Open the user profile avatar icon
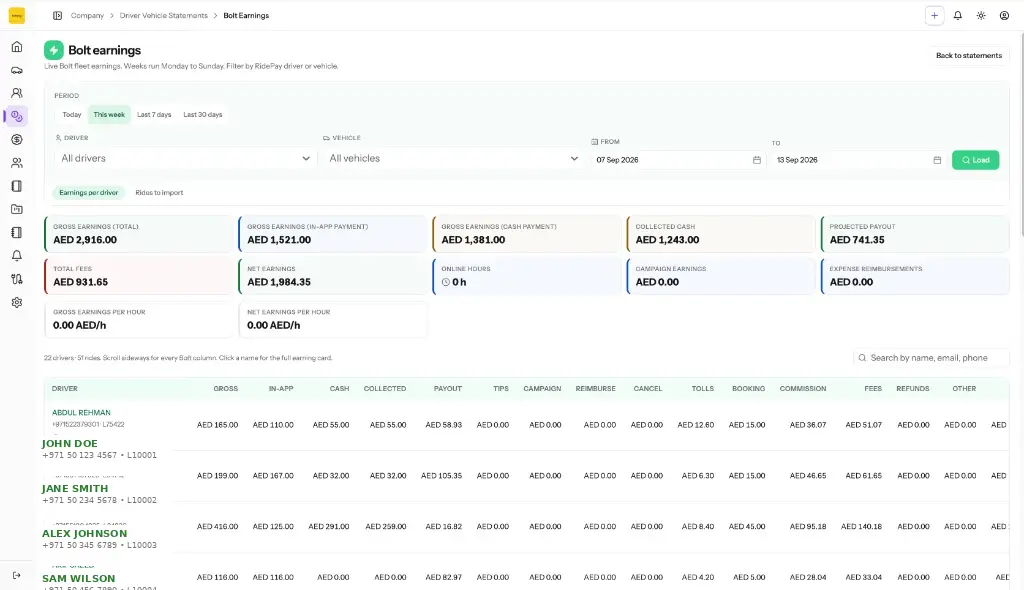 tap(1004, 16)
